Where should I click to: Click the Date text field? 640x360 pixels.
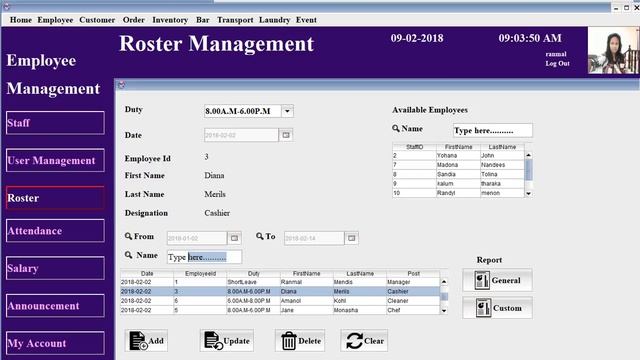(x=241, y=135)
